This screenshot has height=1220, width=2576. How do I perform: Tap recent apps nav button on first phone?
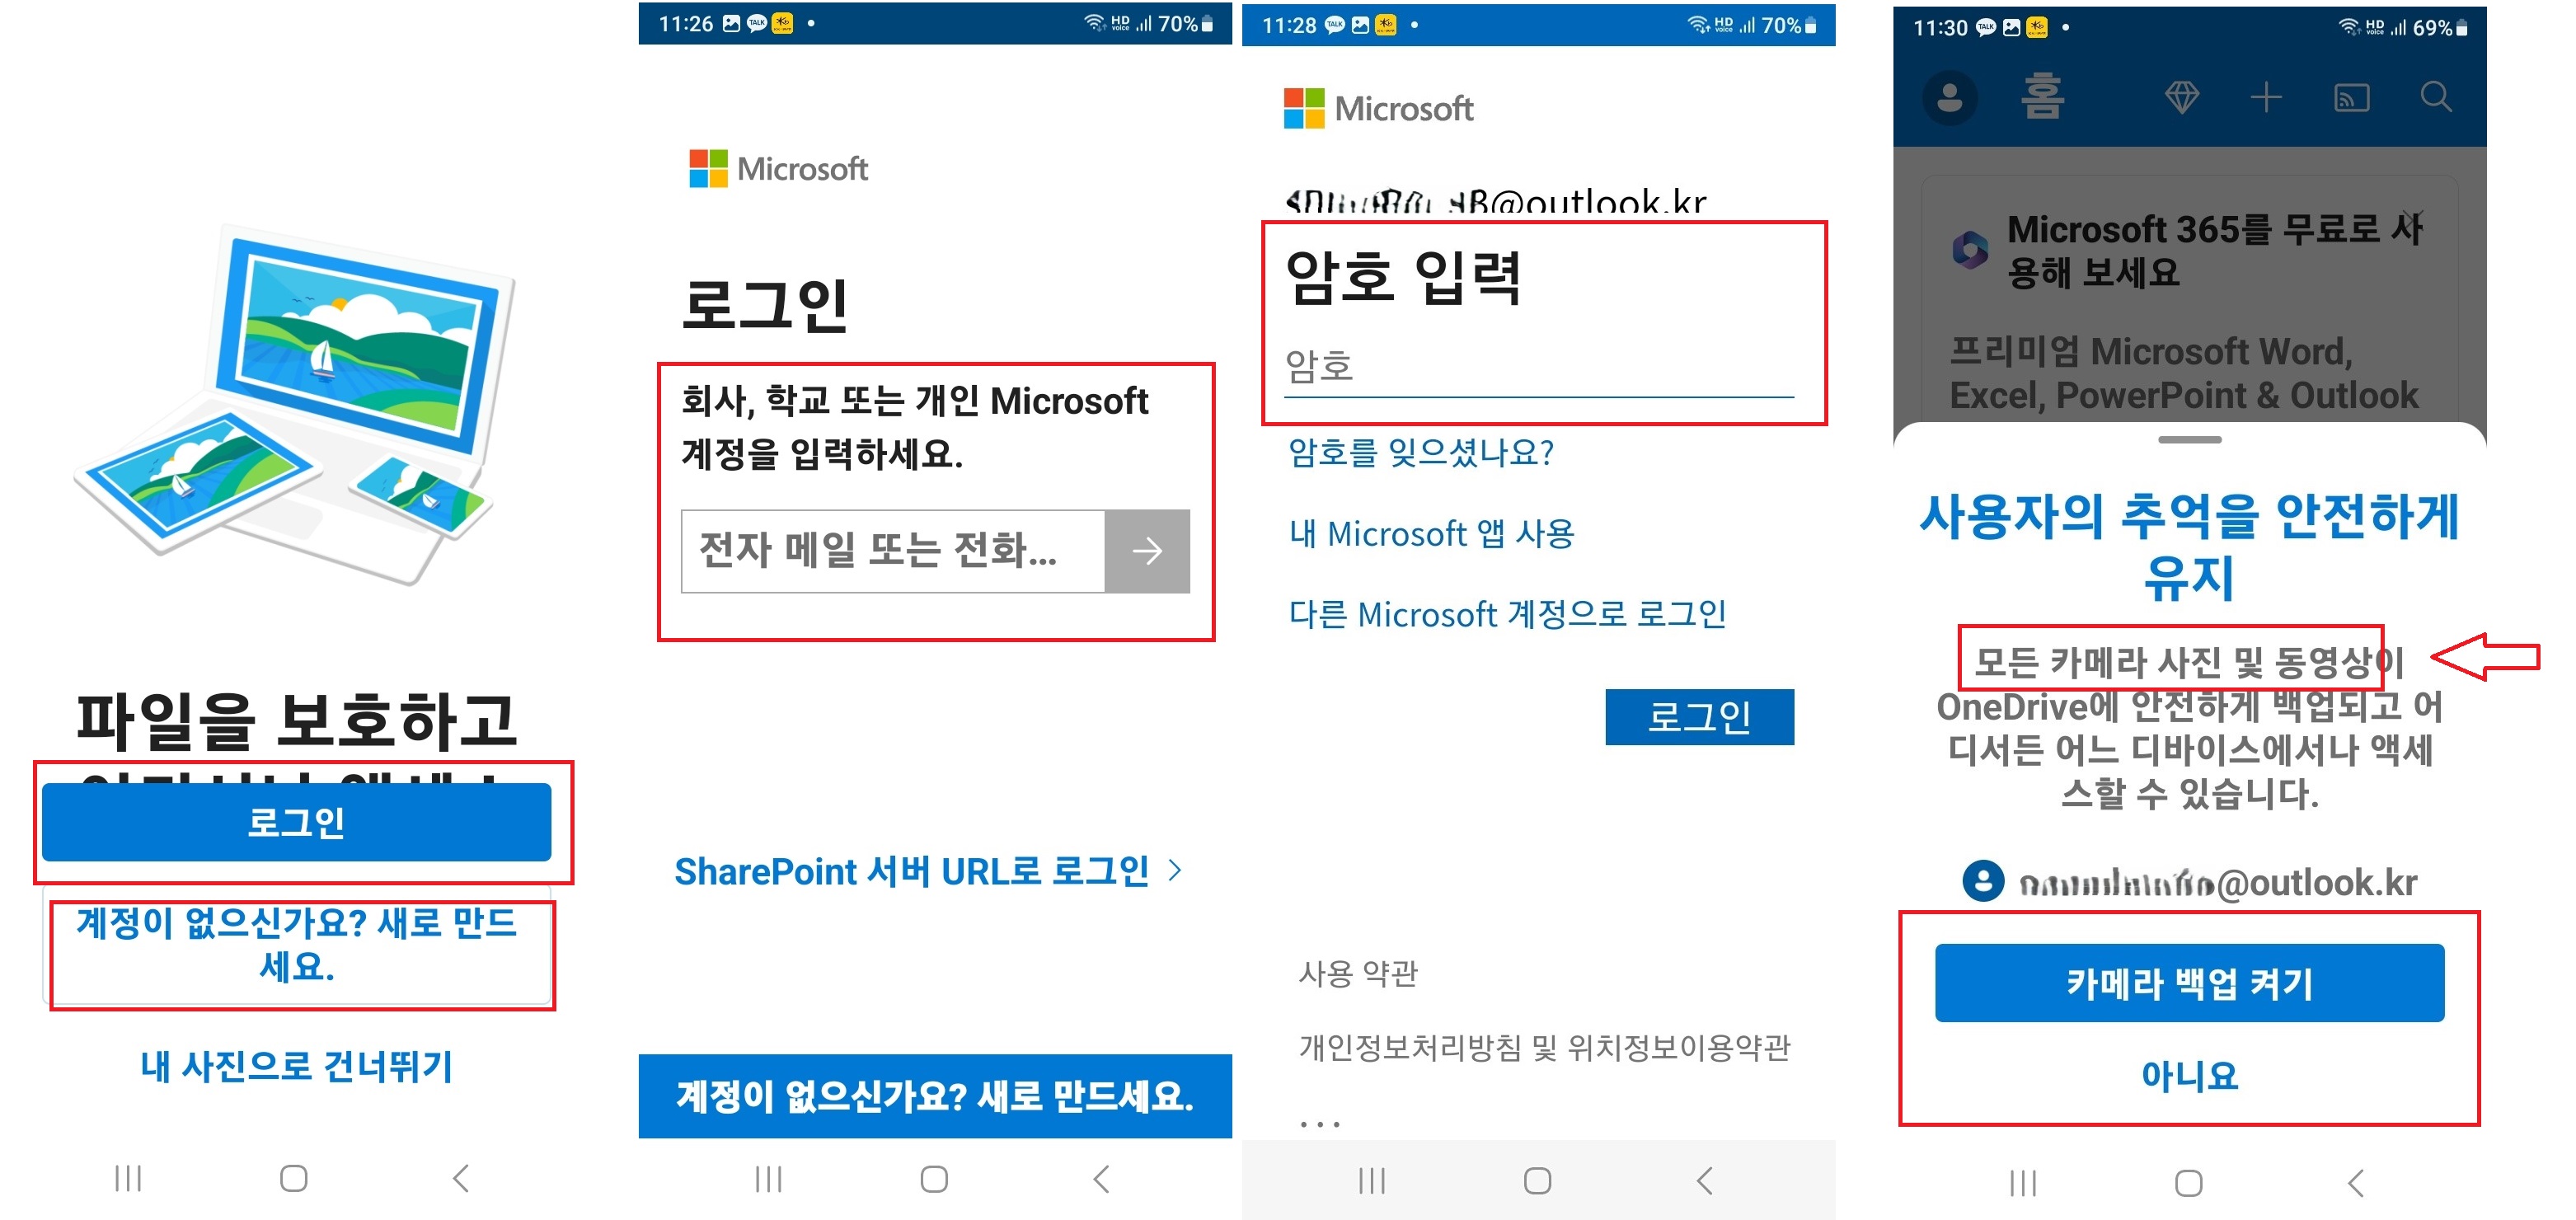click(x=128, y=1178)
